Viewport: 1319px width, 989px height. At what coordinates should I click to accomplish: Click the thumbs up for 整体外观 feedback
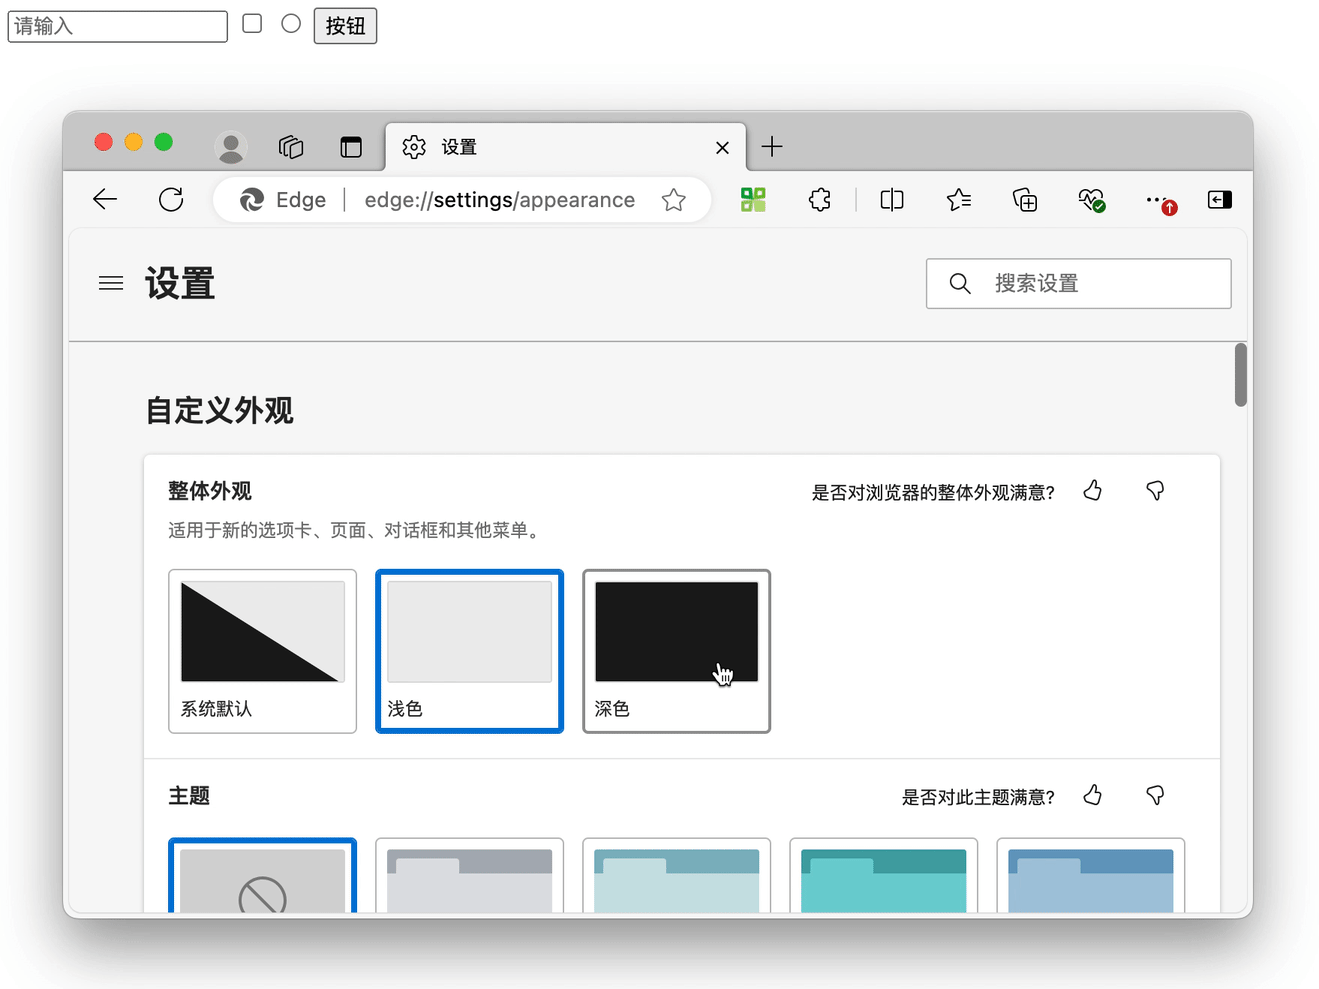(x=1092, y=490)
